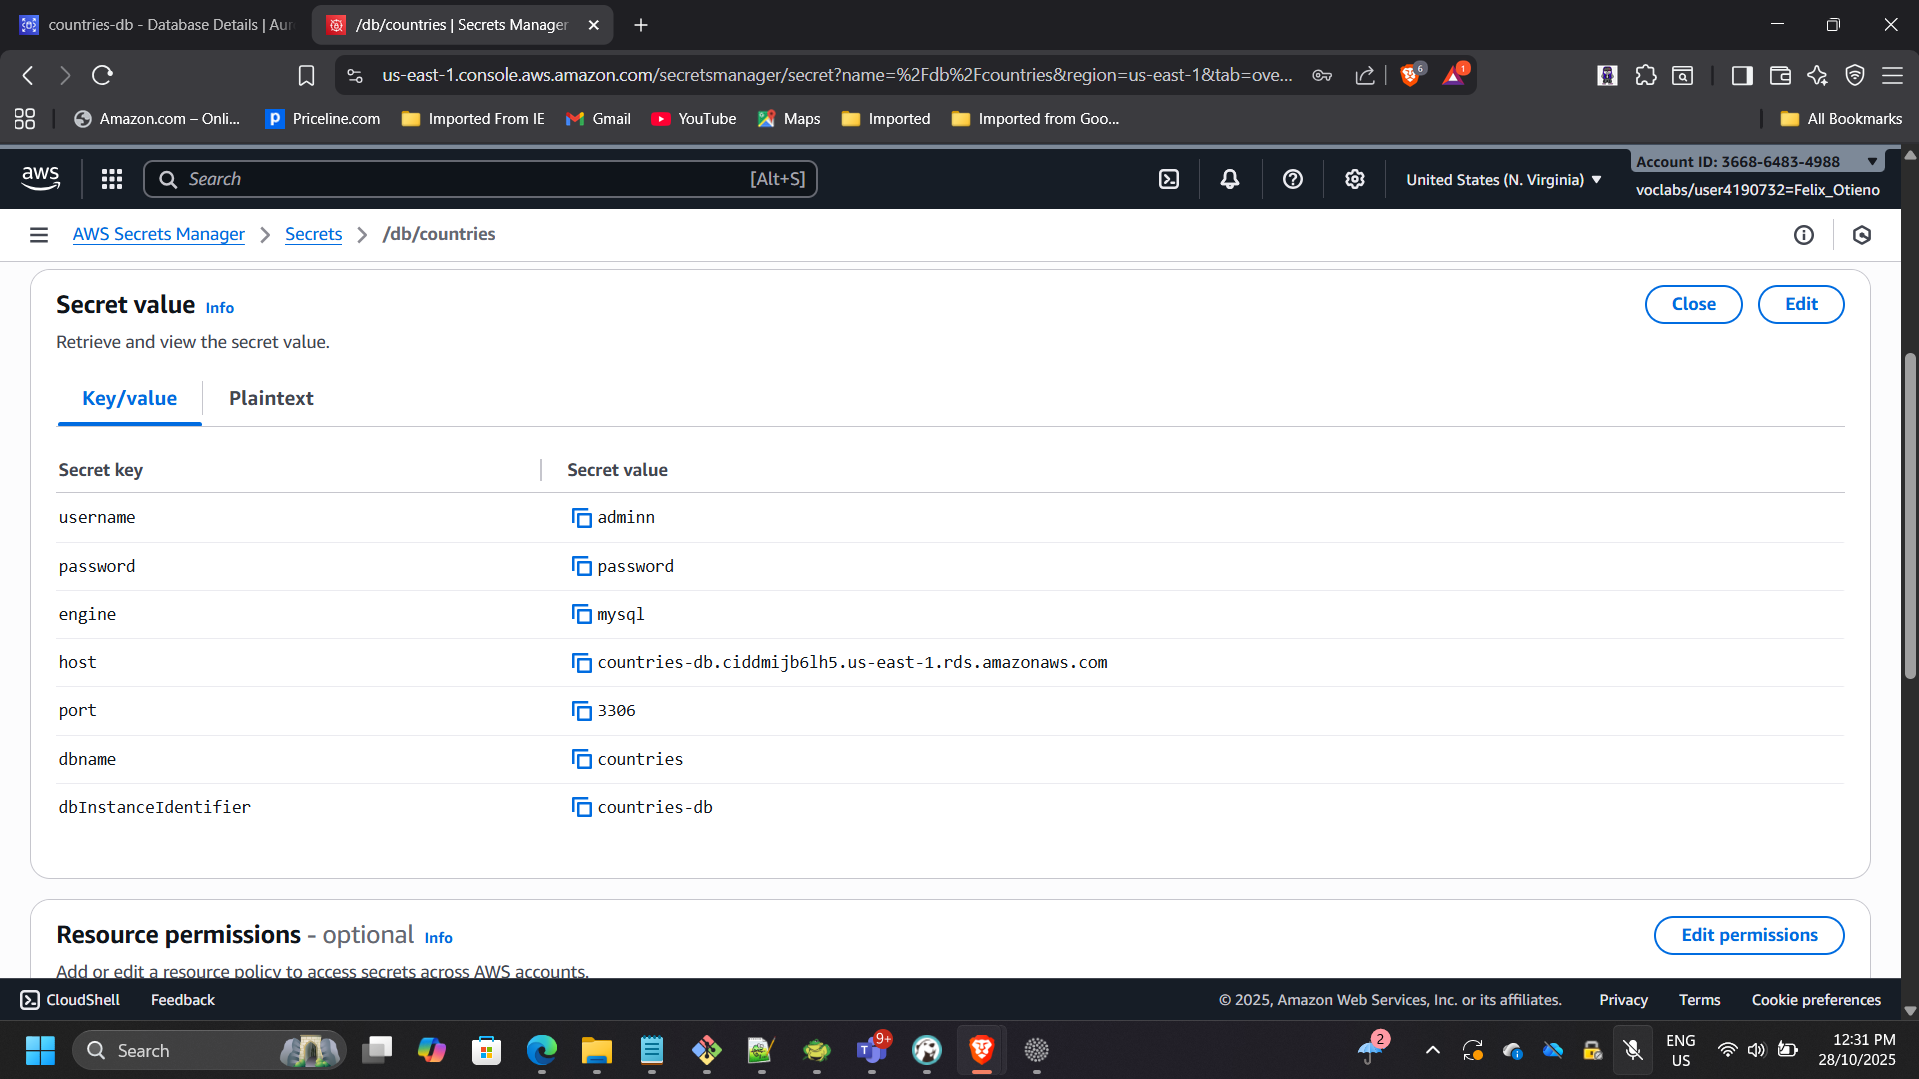Toggle the info panel icon
The width and height of the screenshot is (1919, 1079).
1803,235
